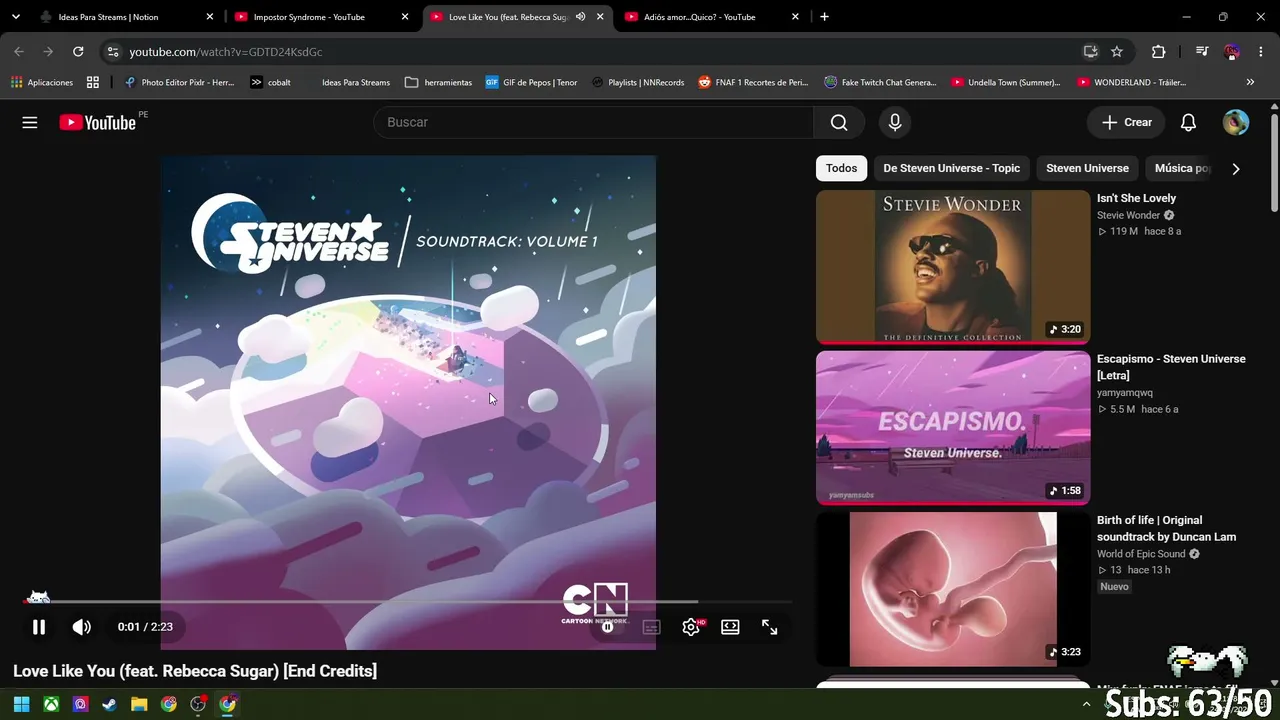
Task: Open the GIF de Pepos Tenor bookmark
Action: pyautogui.click(x=531, y=82)
